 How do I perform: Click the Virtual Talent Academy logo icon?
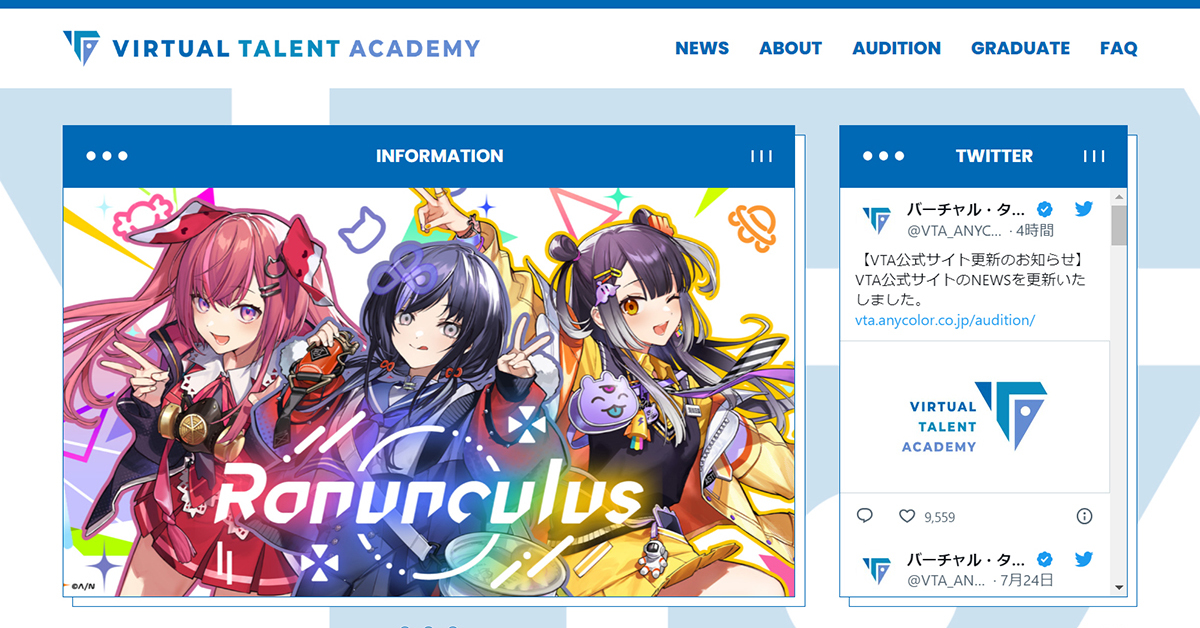81,48
